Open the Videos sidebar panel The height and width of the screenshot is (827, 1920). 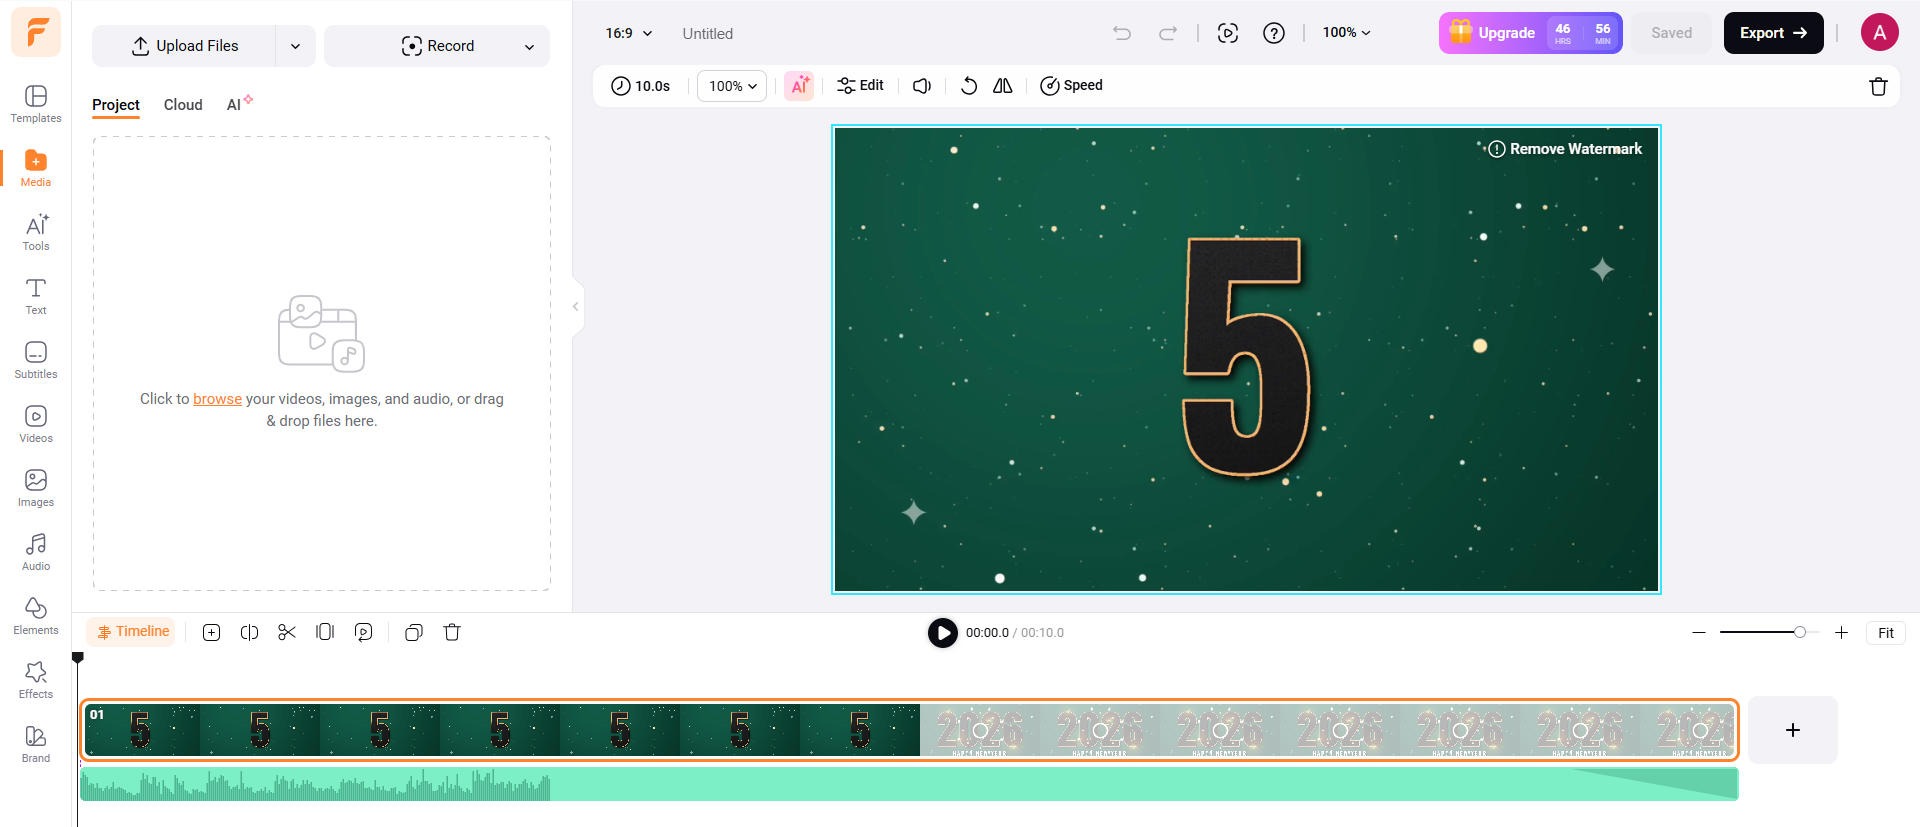[x=36, y=424]
